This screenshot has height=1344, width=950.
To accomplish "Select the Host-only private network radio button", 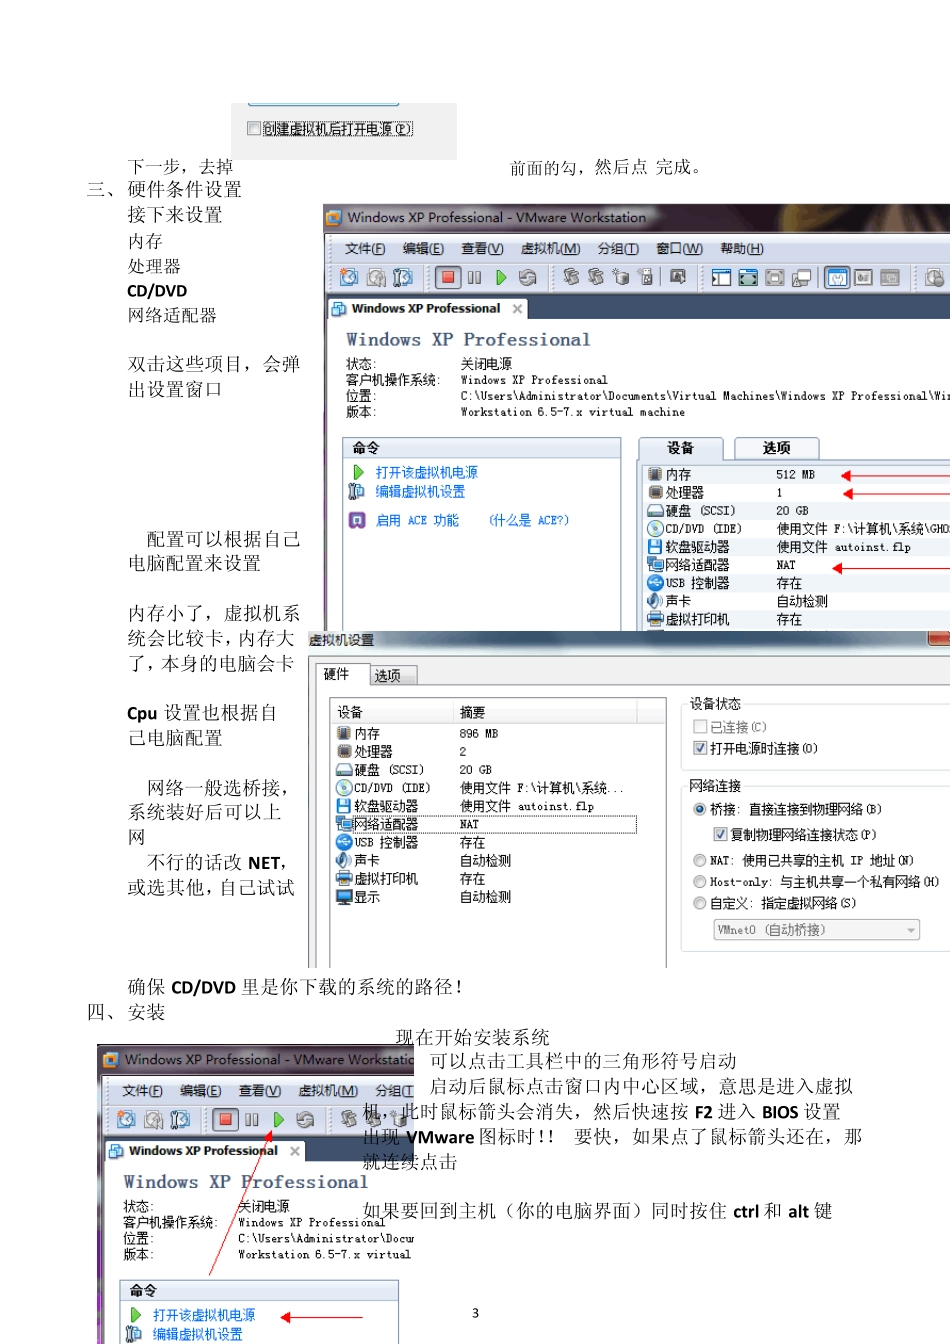I will pyautogui.click(x=700, y=882).
